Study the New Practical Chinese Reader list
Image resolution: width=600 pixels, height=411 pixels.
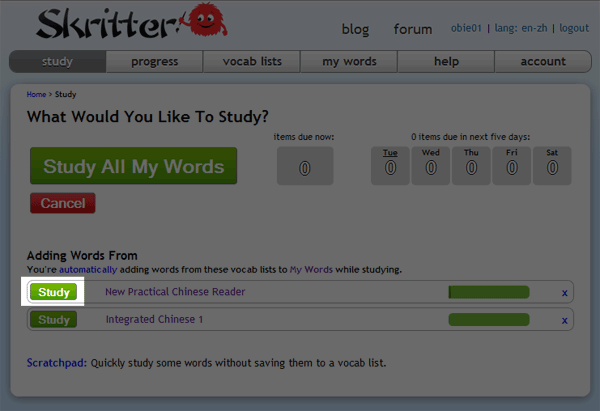(54, 292)
